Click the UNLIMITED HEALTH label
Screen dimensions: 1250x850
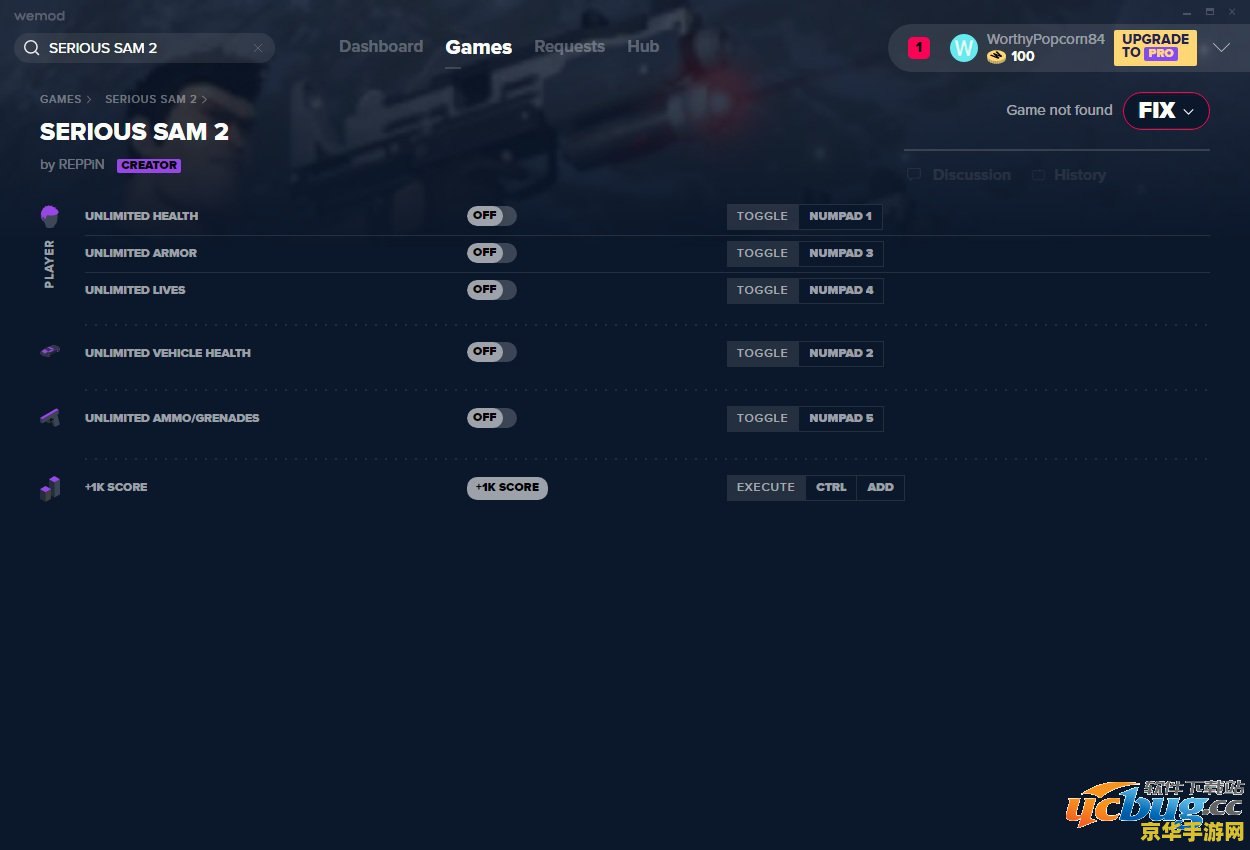[142, 216]
